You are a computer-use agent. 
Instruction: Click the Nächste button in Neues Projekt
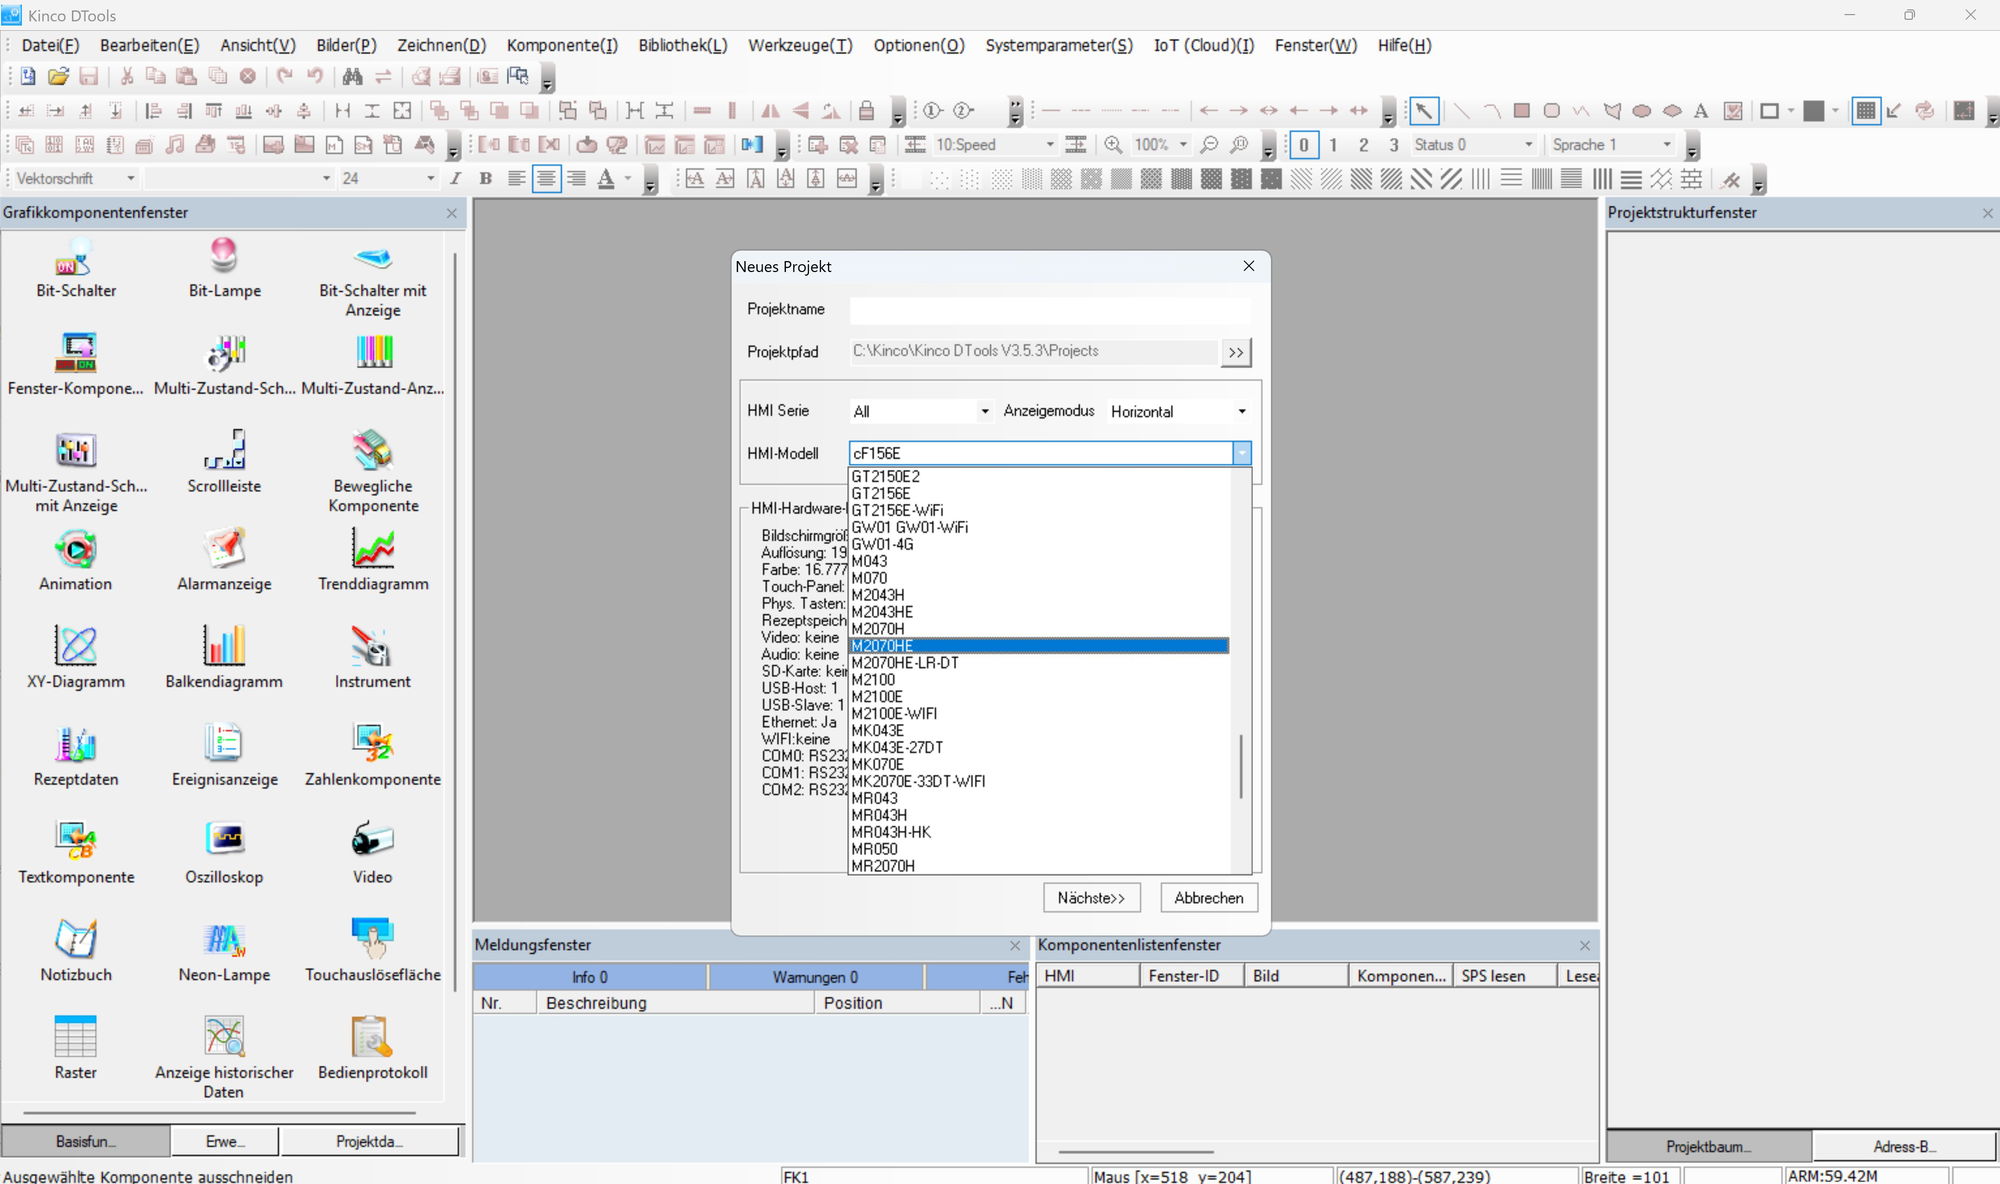pyautogui.click(x=1091, y=897)
